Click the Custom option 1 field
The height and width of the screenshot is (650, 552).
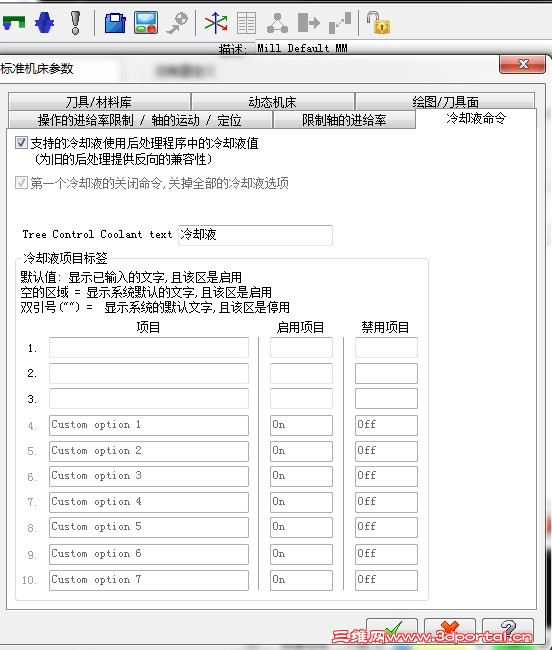click(149, 425)
